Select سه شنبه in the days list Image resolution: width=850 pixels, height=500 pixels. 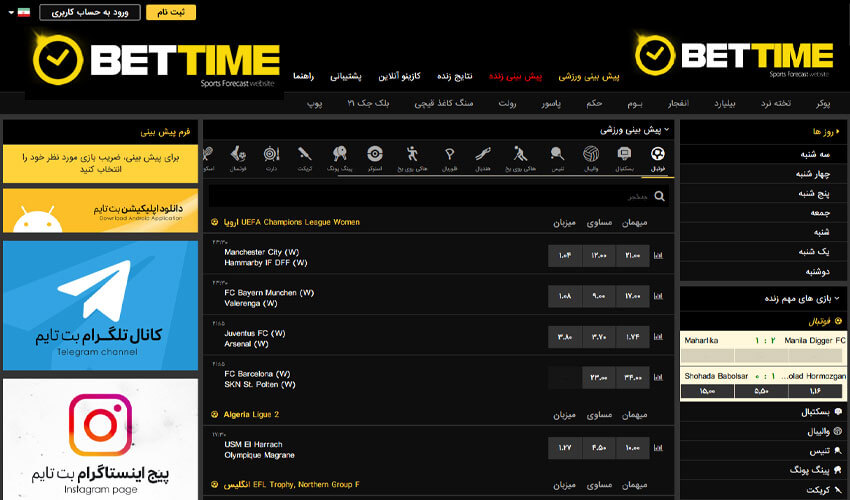coord(815,154)
